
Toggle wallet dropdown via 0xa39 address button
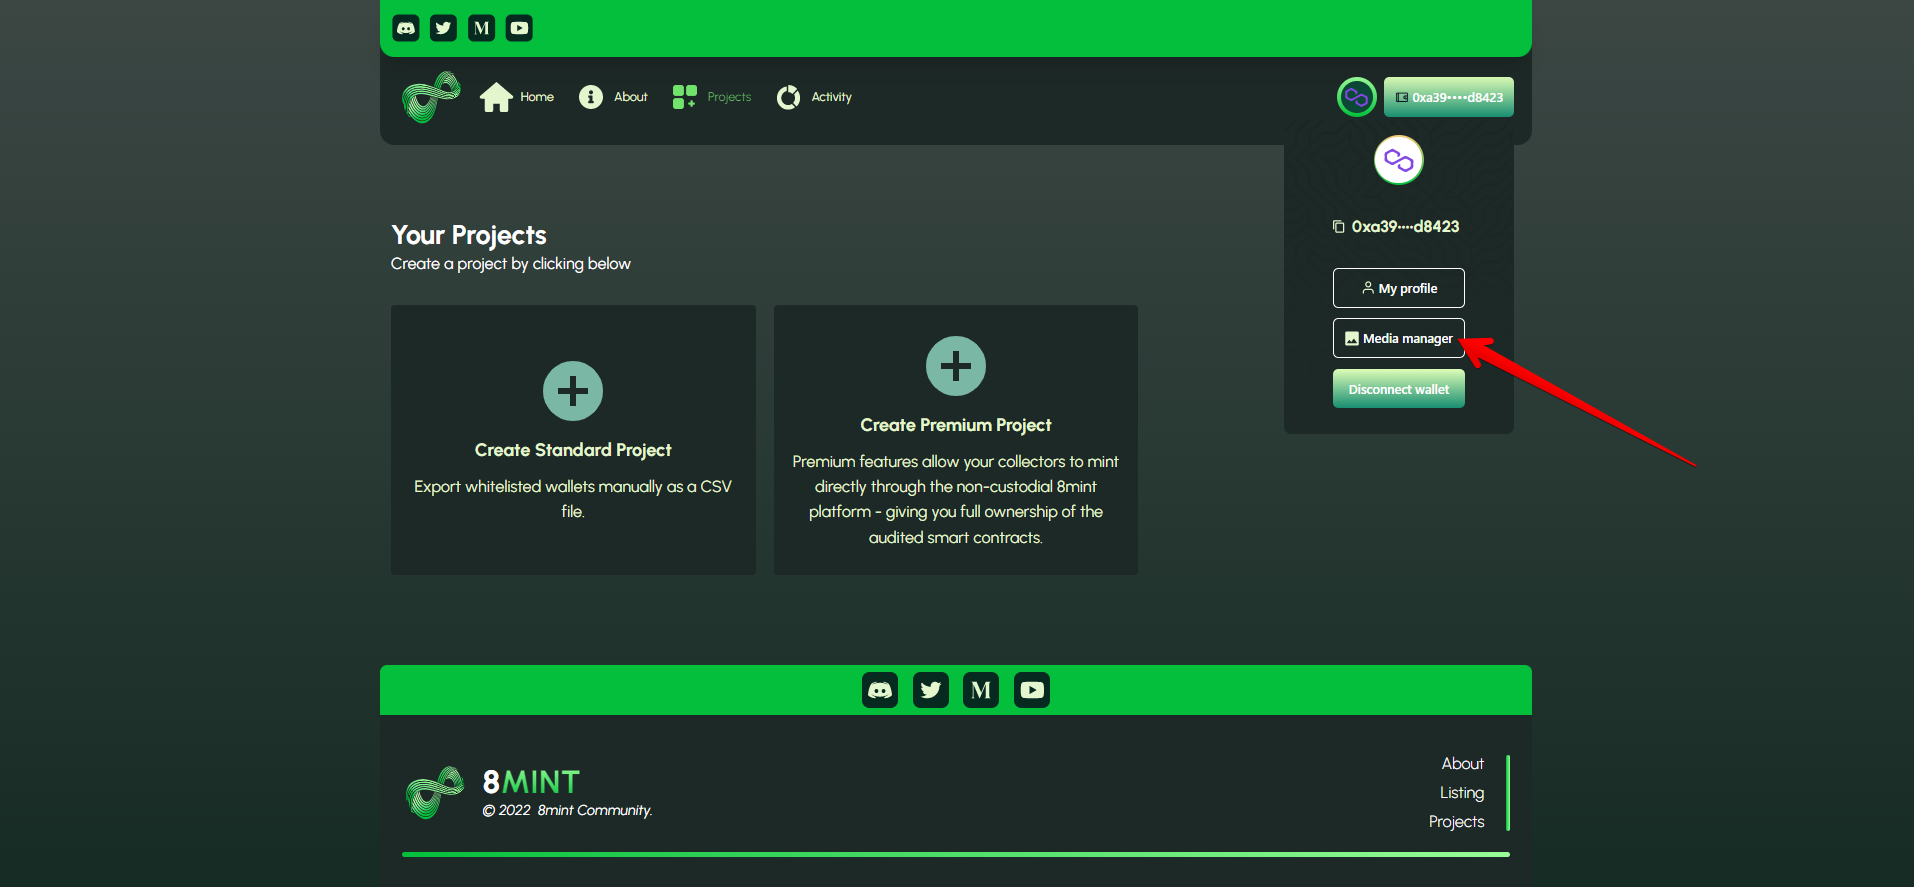point(1449,97)
